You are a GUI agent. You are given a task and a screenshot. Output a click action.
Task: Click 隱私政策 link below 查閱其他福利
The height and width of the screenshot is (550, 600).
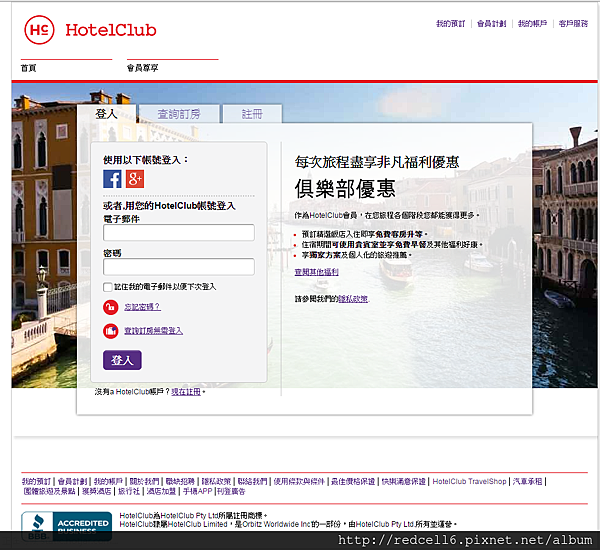(353, 299)
